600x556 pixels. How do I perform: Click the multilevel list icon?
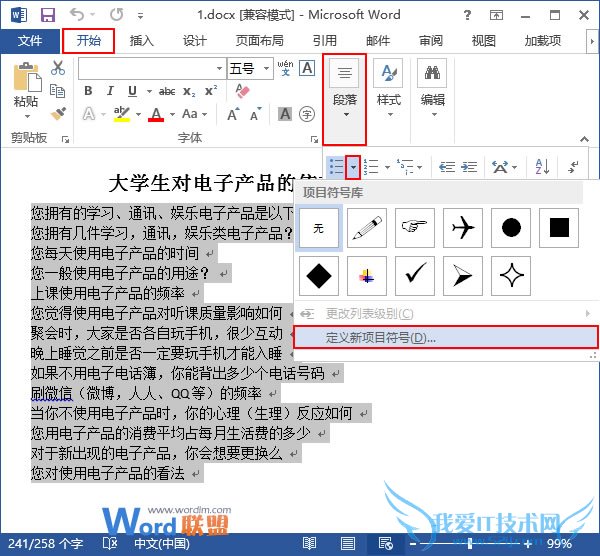405,167
